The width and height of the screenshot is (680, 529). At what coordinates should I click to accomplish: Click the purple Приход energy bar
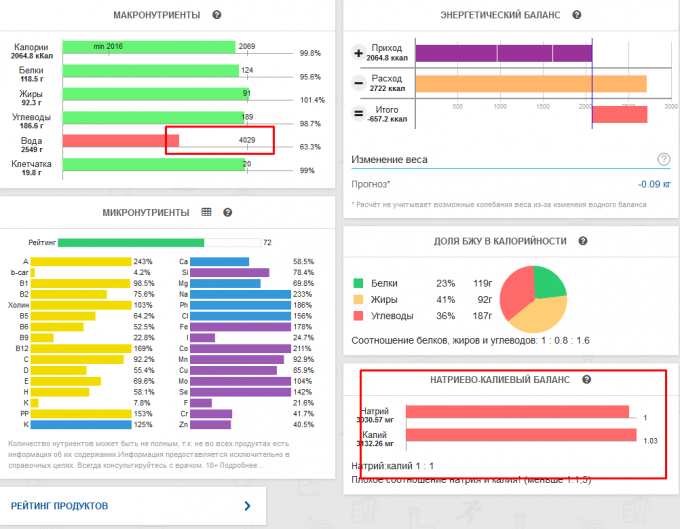503,53
